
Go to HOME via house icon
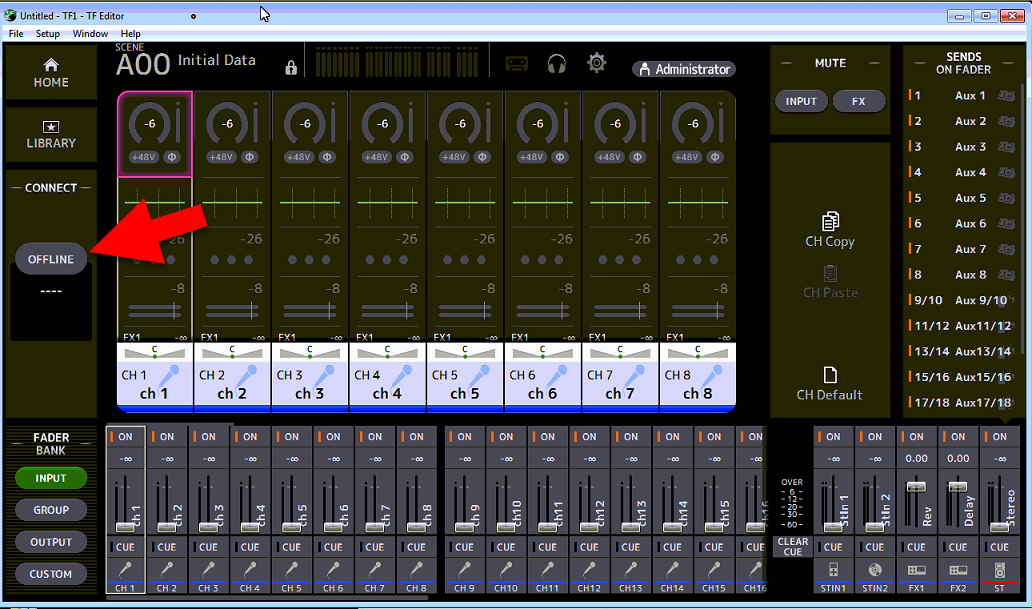(x=51, y=65)
